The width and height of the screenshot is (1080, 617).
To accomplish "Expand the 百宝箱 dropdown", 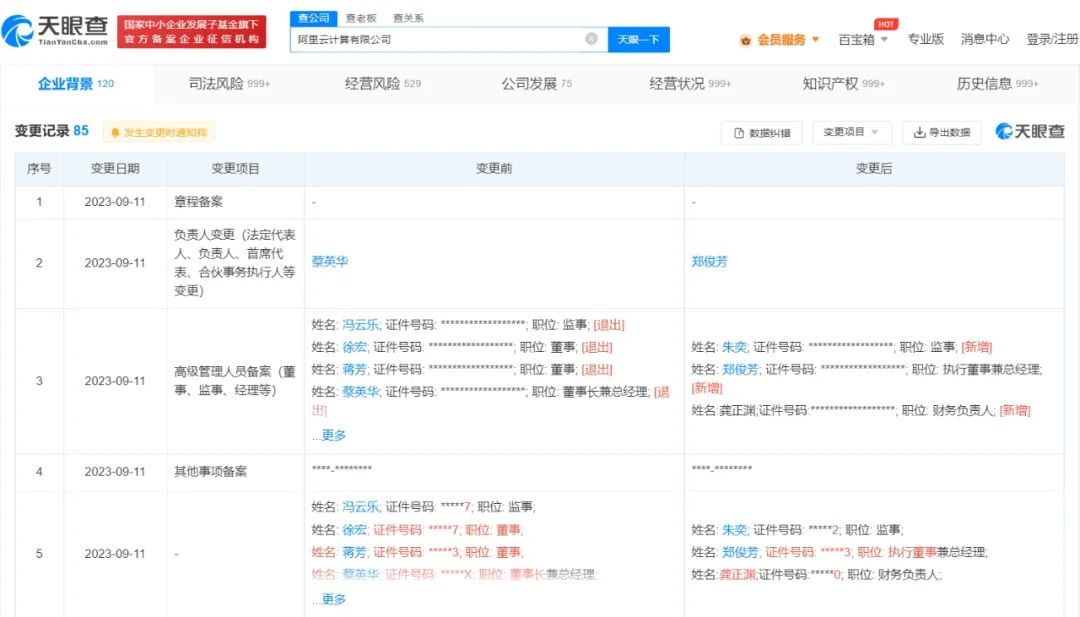I will click(x=863, y=40).
